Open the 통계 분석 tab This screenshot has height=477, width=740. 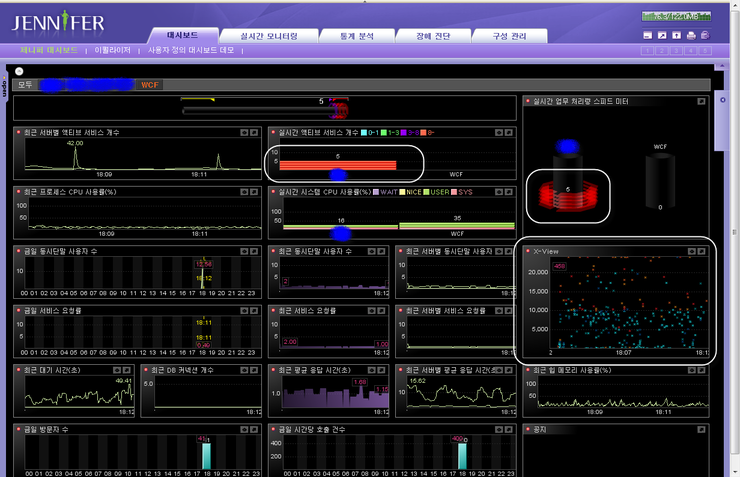tap(357, 36)
